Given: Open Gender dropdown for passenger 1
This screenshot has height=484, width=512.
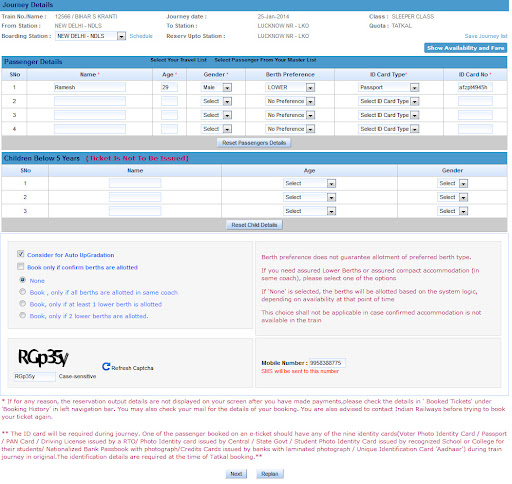Looking at the screenshot, I should coord(216,87).
